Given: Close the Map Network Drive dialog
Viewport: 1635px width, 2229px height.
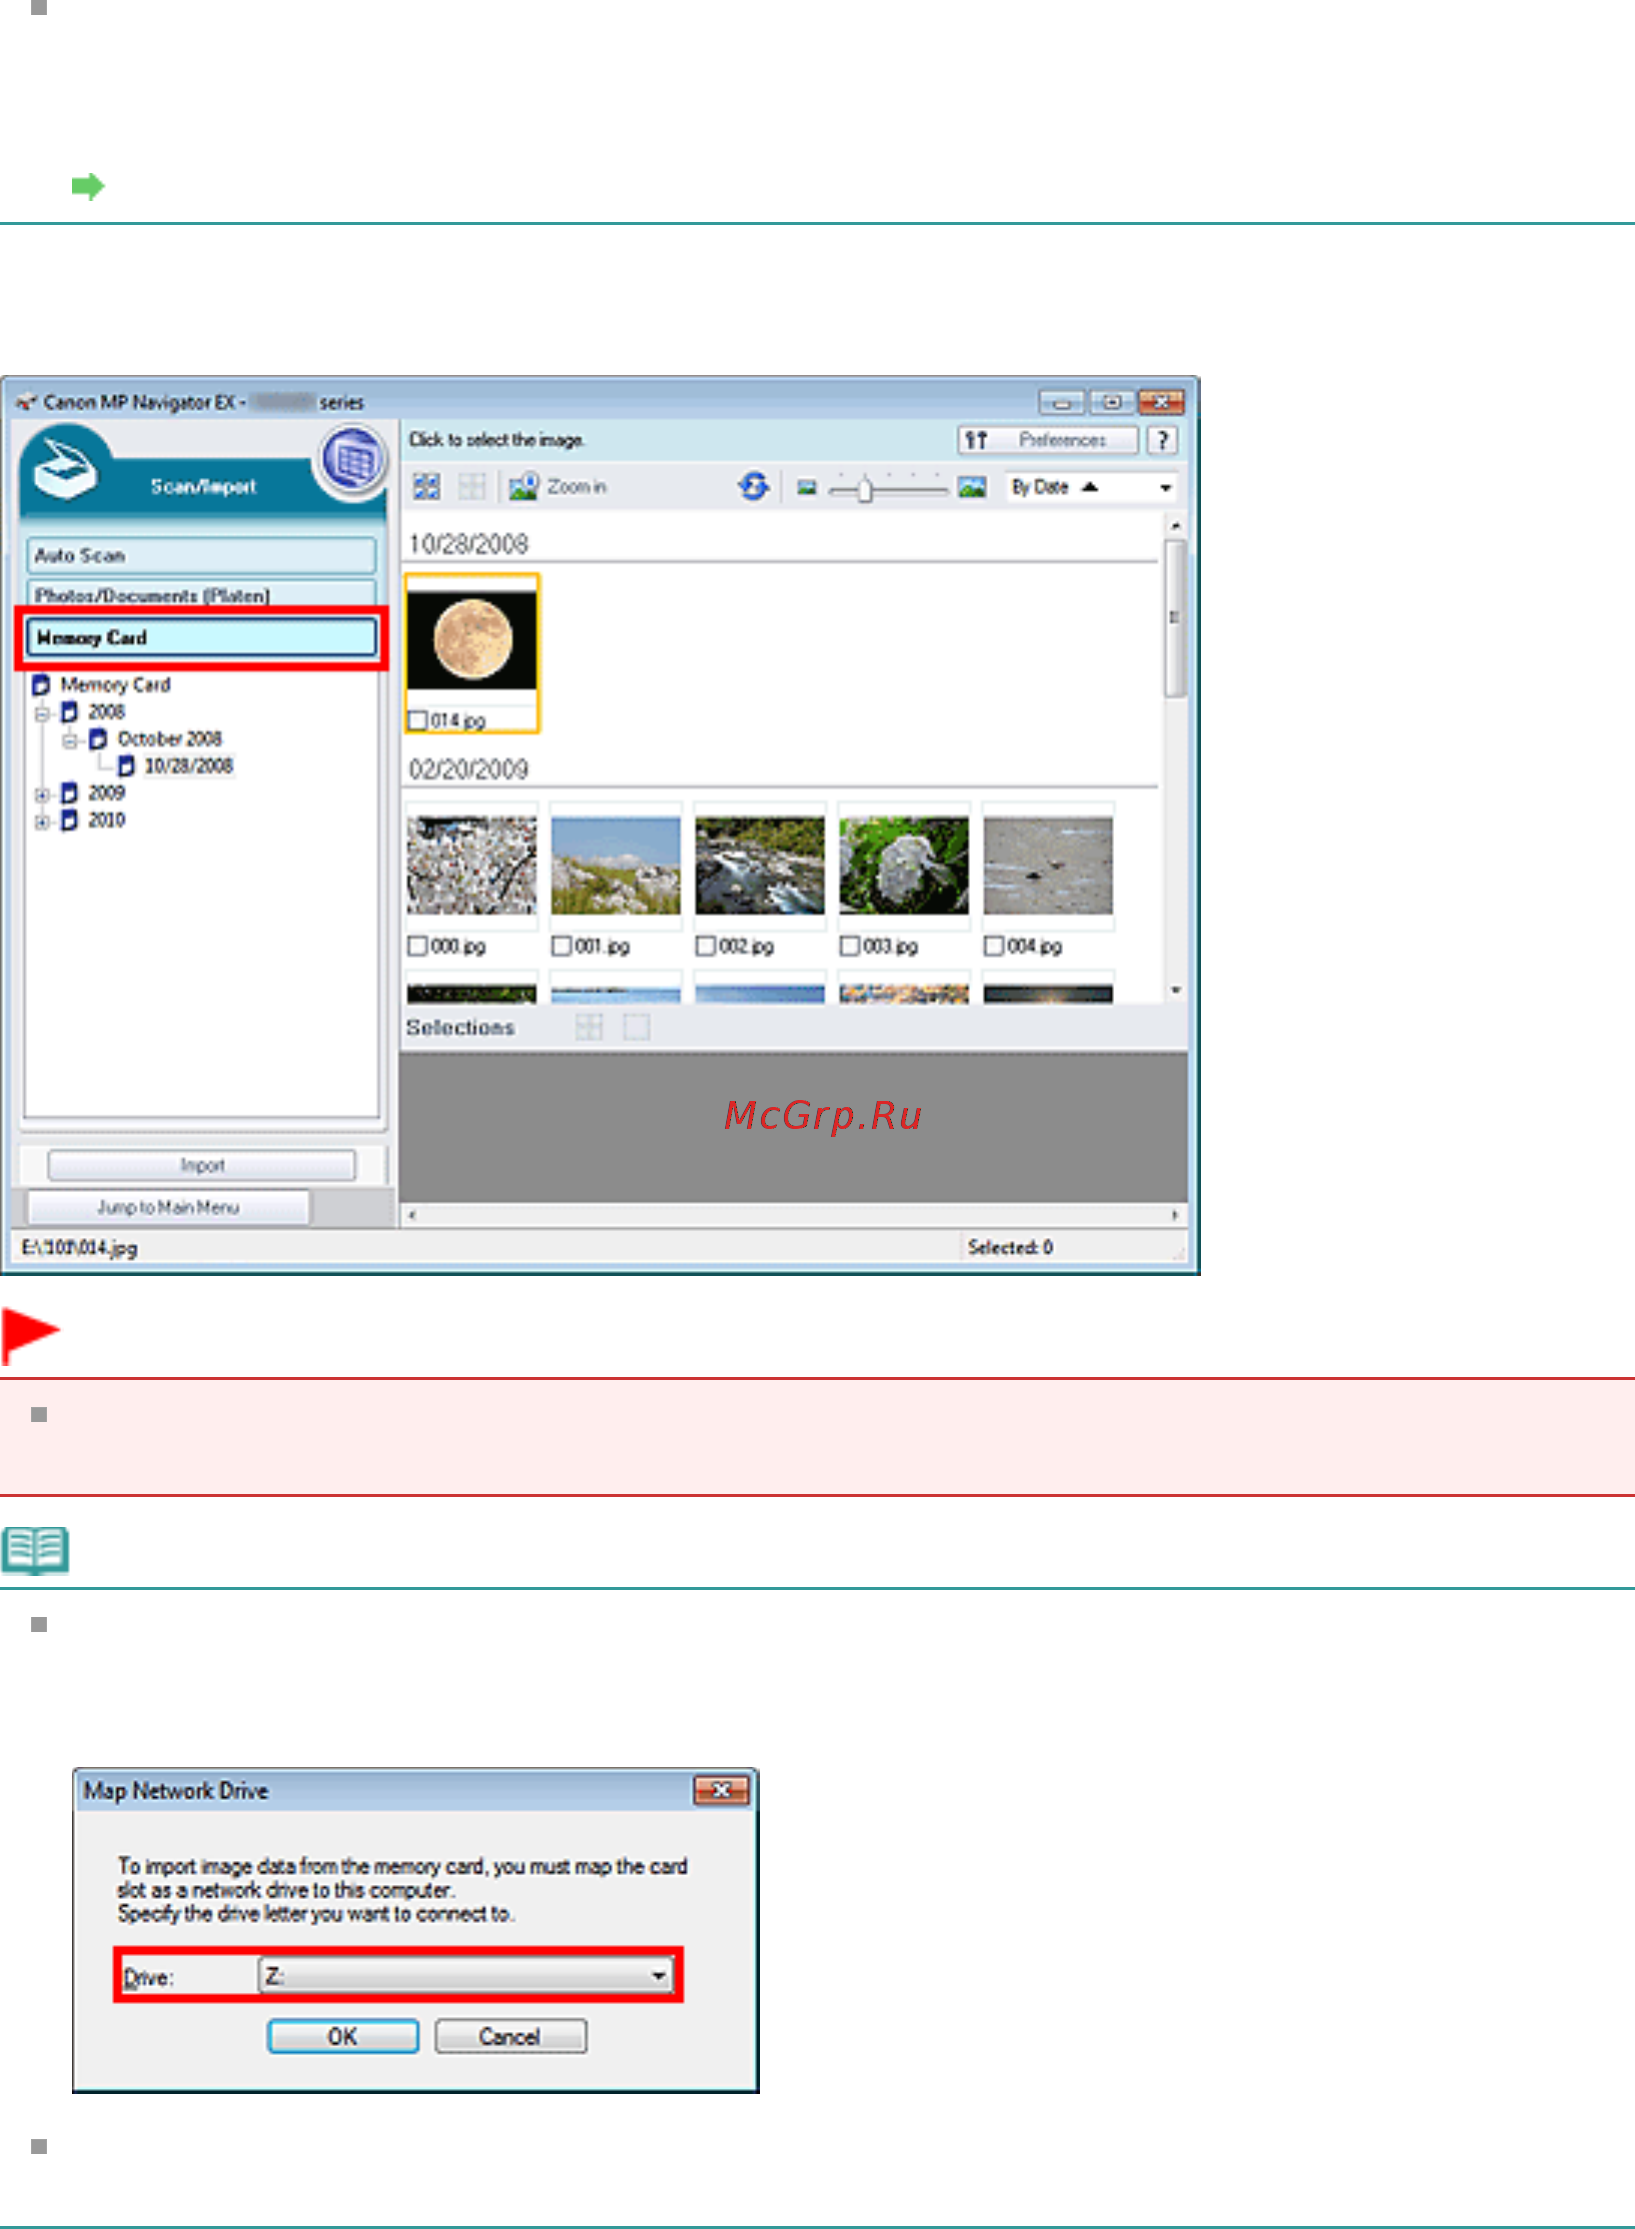Looking at the screenshot, I should pyautogui.click(x=721, y=1790).
